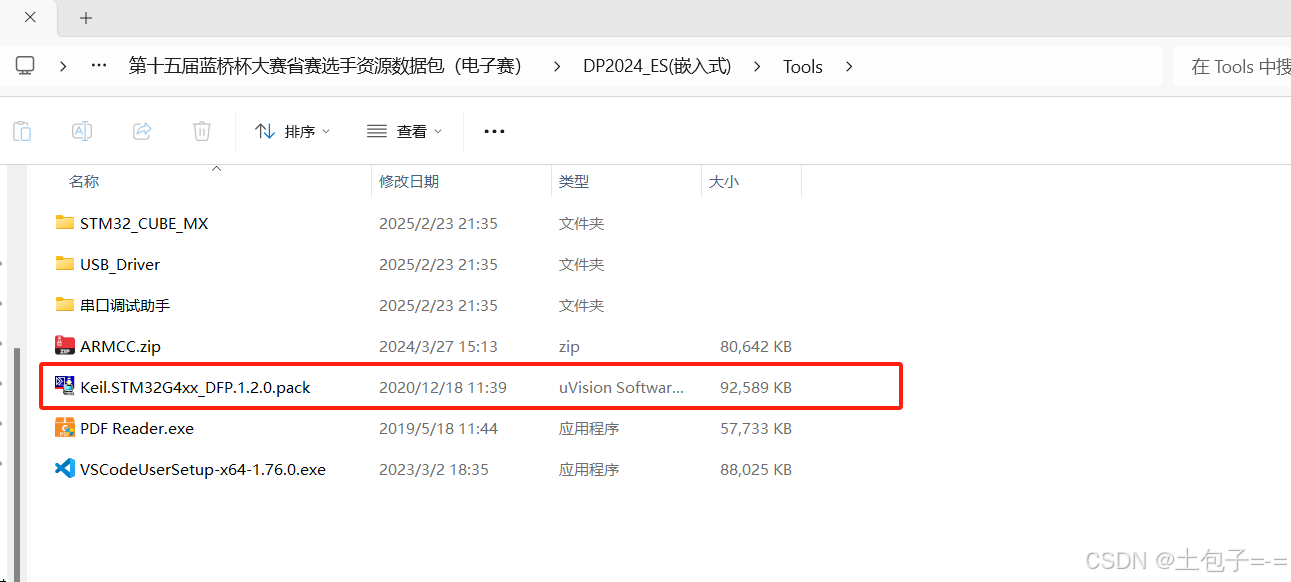Image resolution: width=1291 pixels, height=582 pixels.
Task: Click the 92,589 KB size cell
Action: tap(756, 387)
